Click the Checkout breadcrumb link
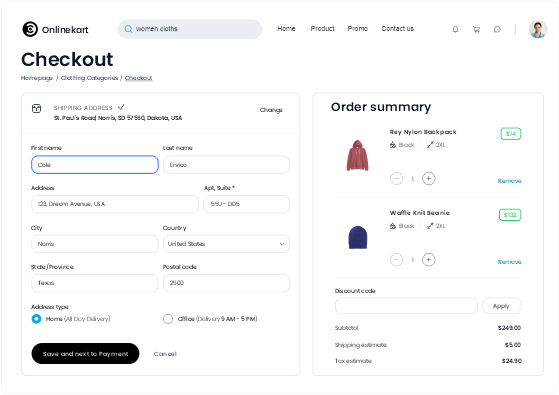The height and width of the screenshot is (395, 559). coord(138,78)
